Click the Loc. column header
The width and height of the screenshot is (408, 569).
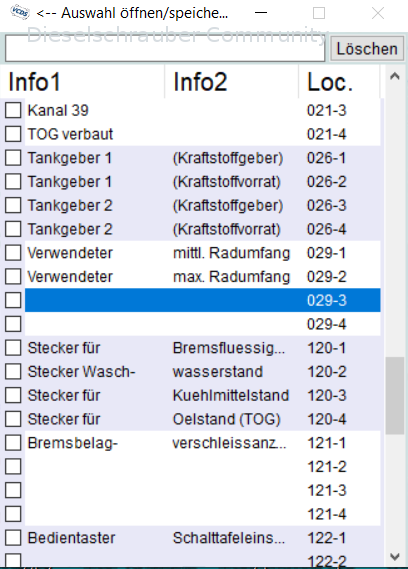[339, 82]
